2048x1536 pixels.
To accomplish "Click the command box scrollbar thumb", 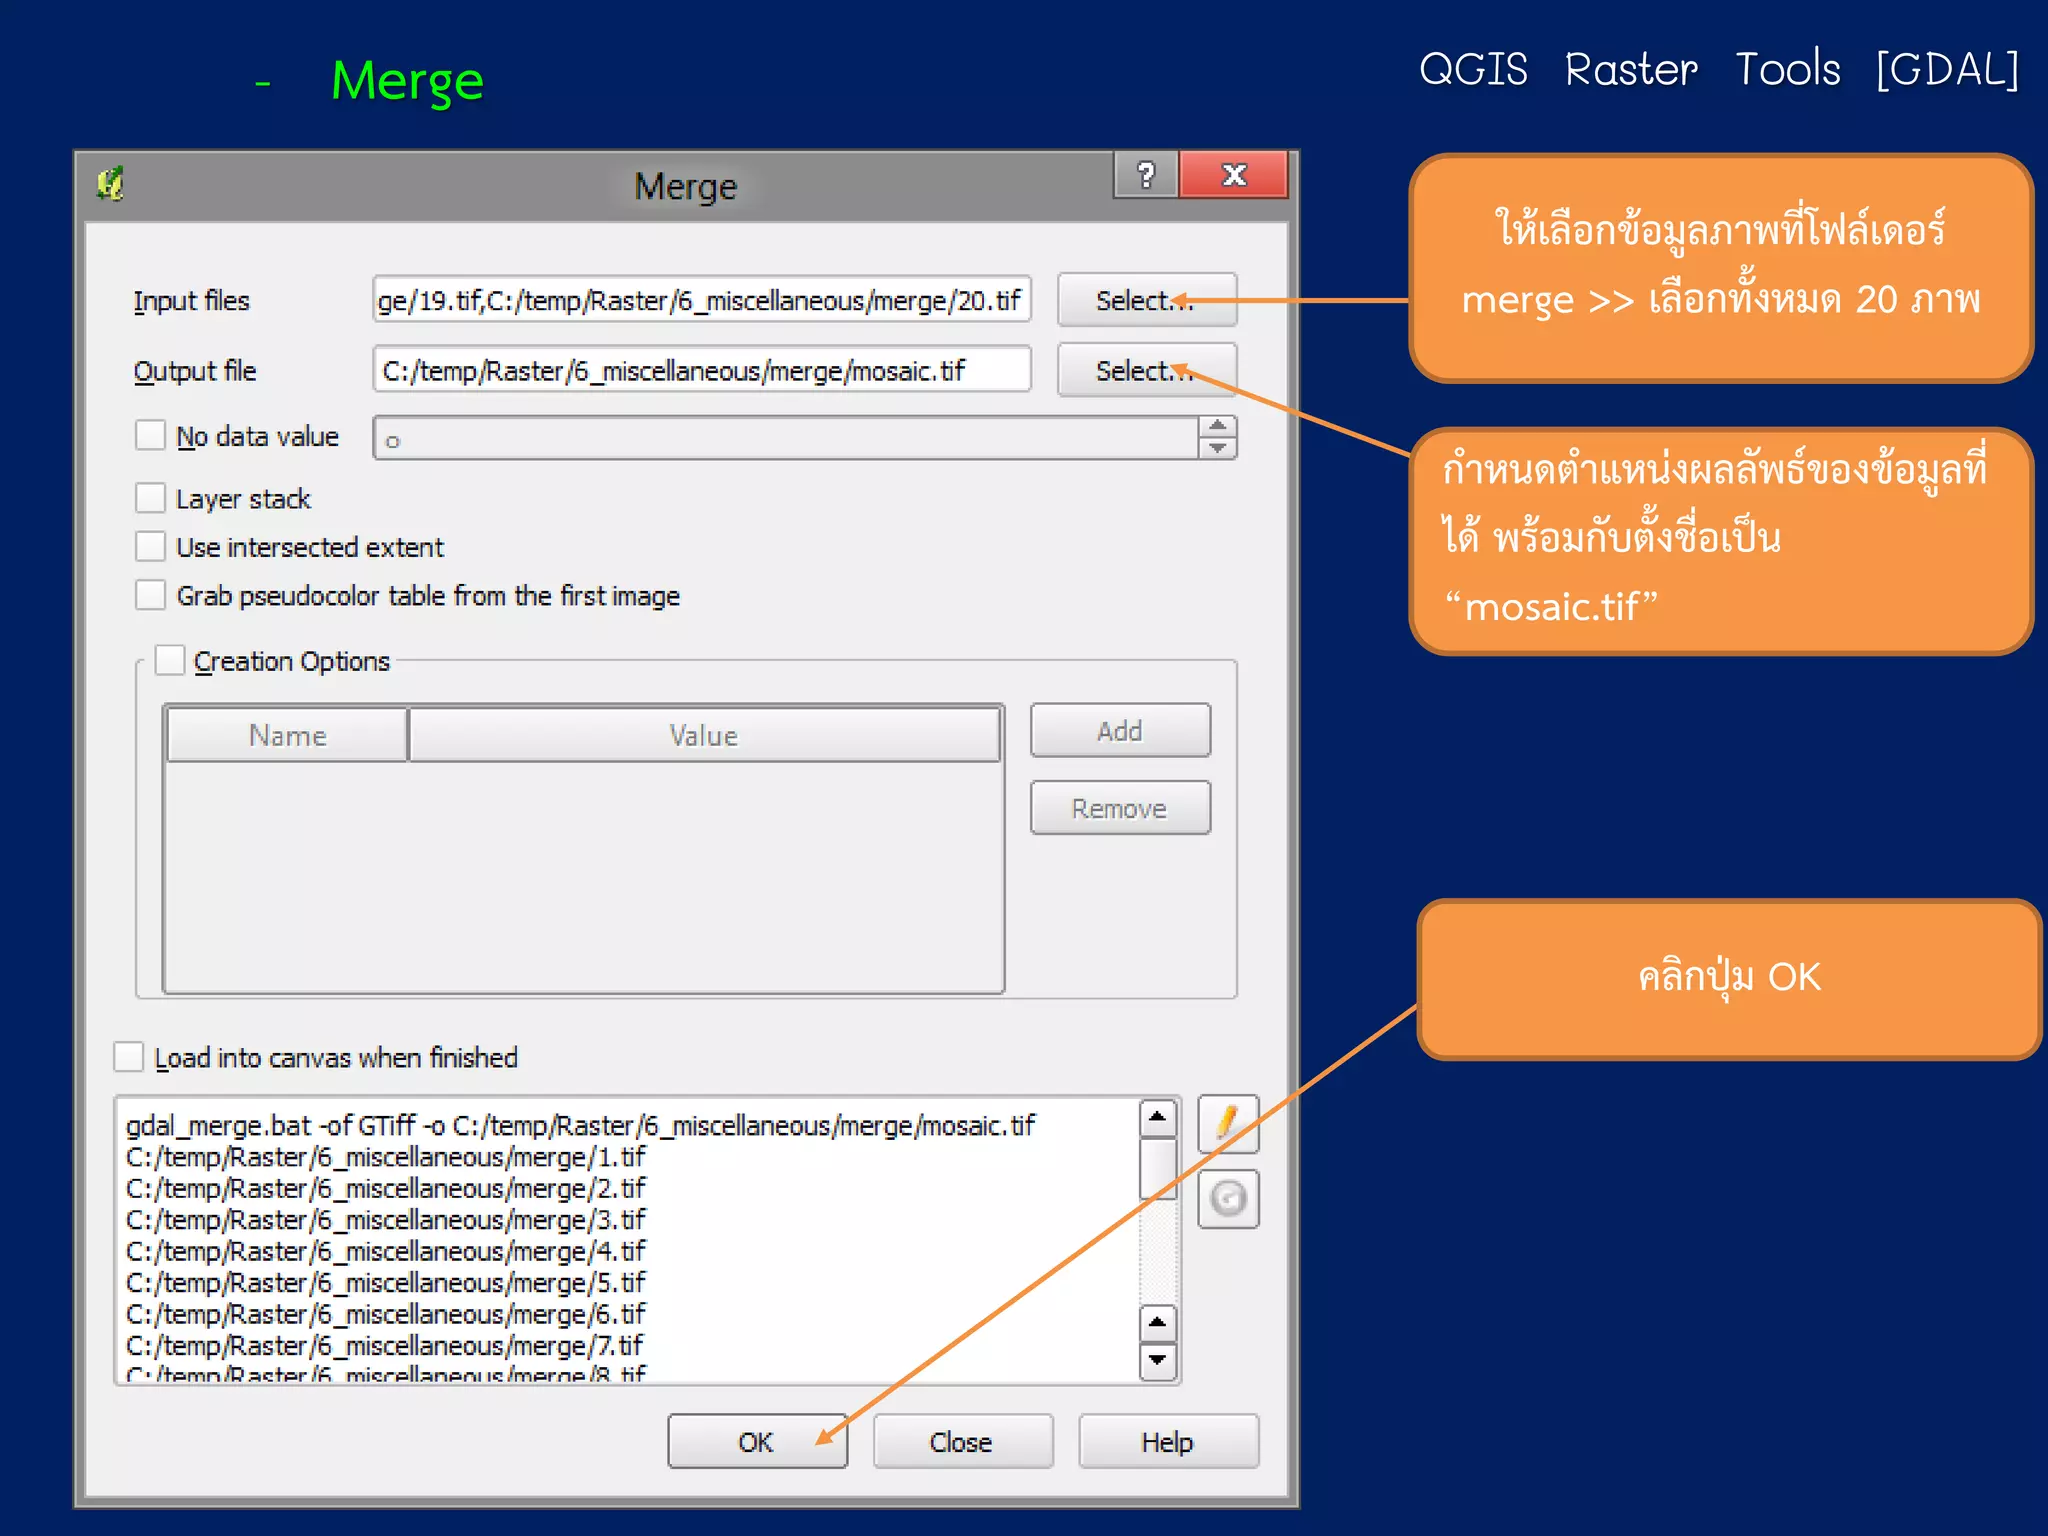I will tap(1158, 1168).
